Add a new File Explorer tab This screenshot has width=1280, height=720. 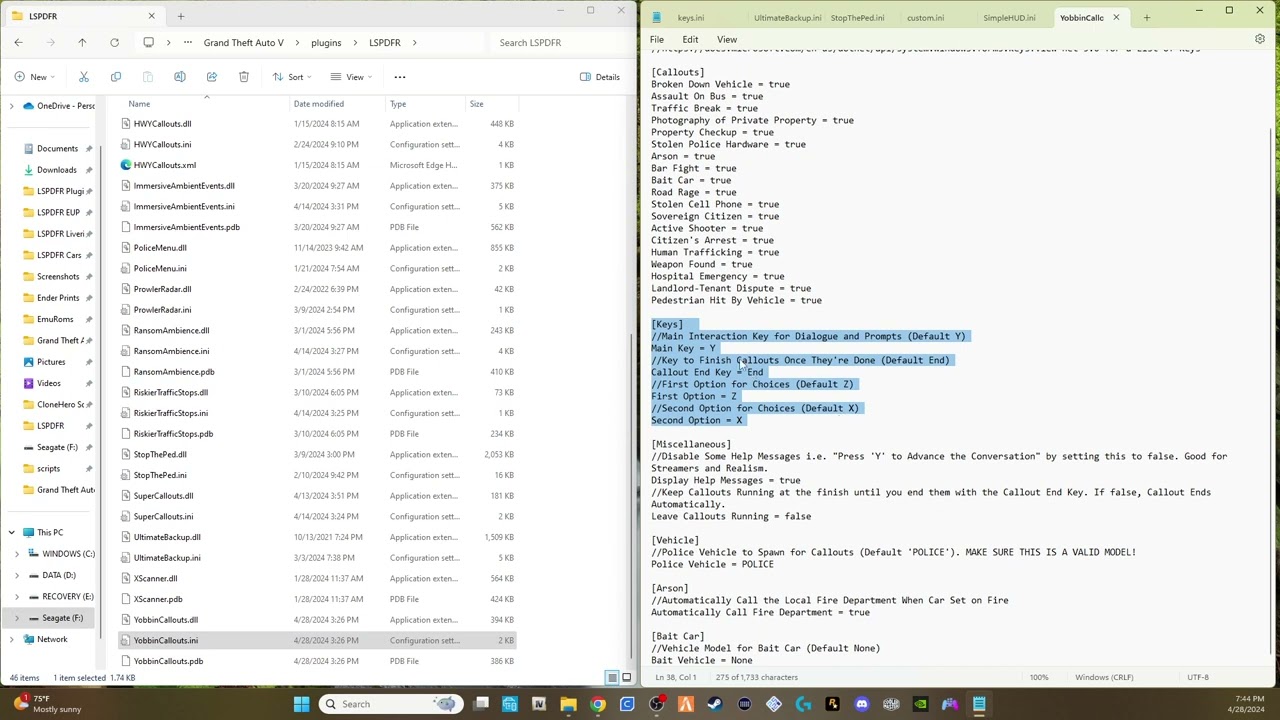pos(181,16)
